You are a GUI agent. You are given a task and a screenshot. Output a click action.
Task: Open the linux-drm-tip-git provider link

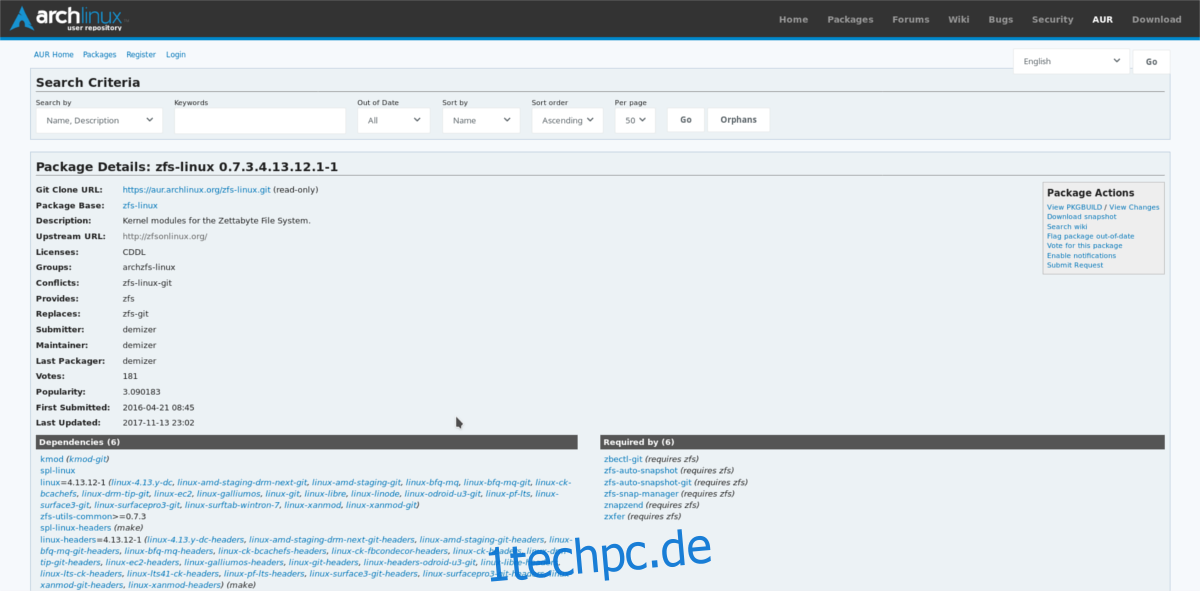[x=116, y=494]
